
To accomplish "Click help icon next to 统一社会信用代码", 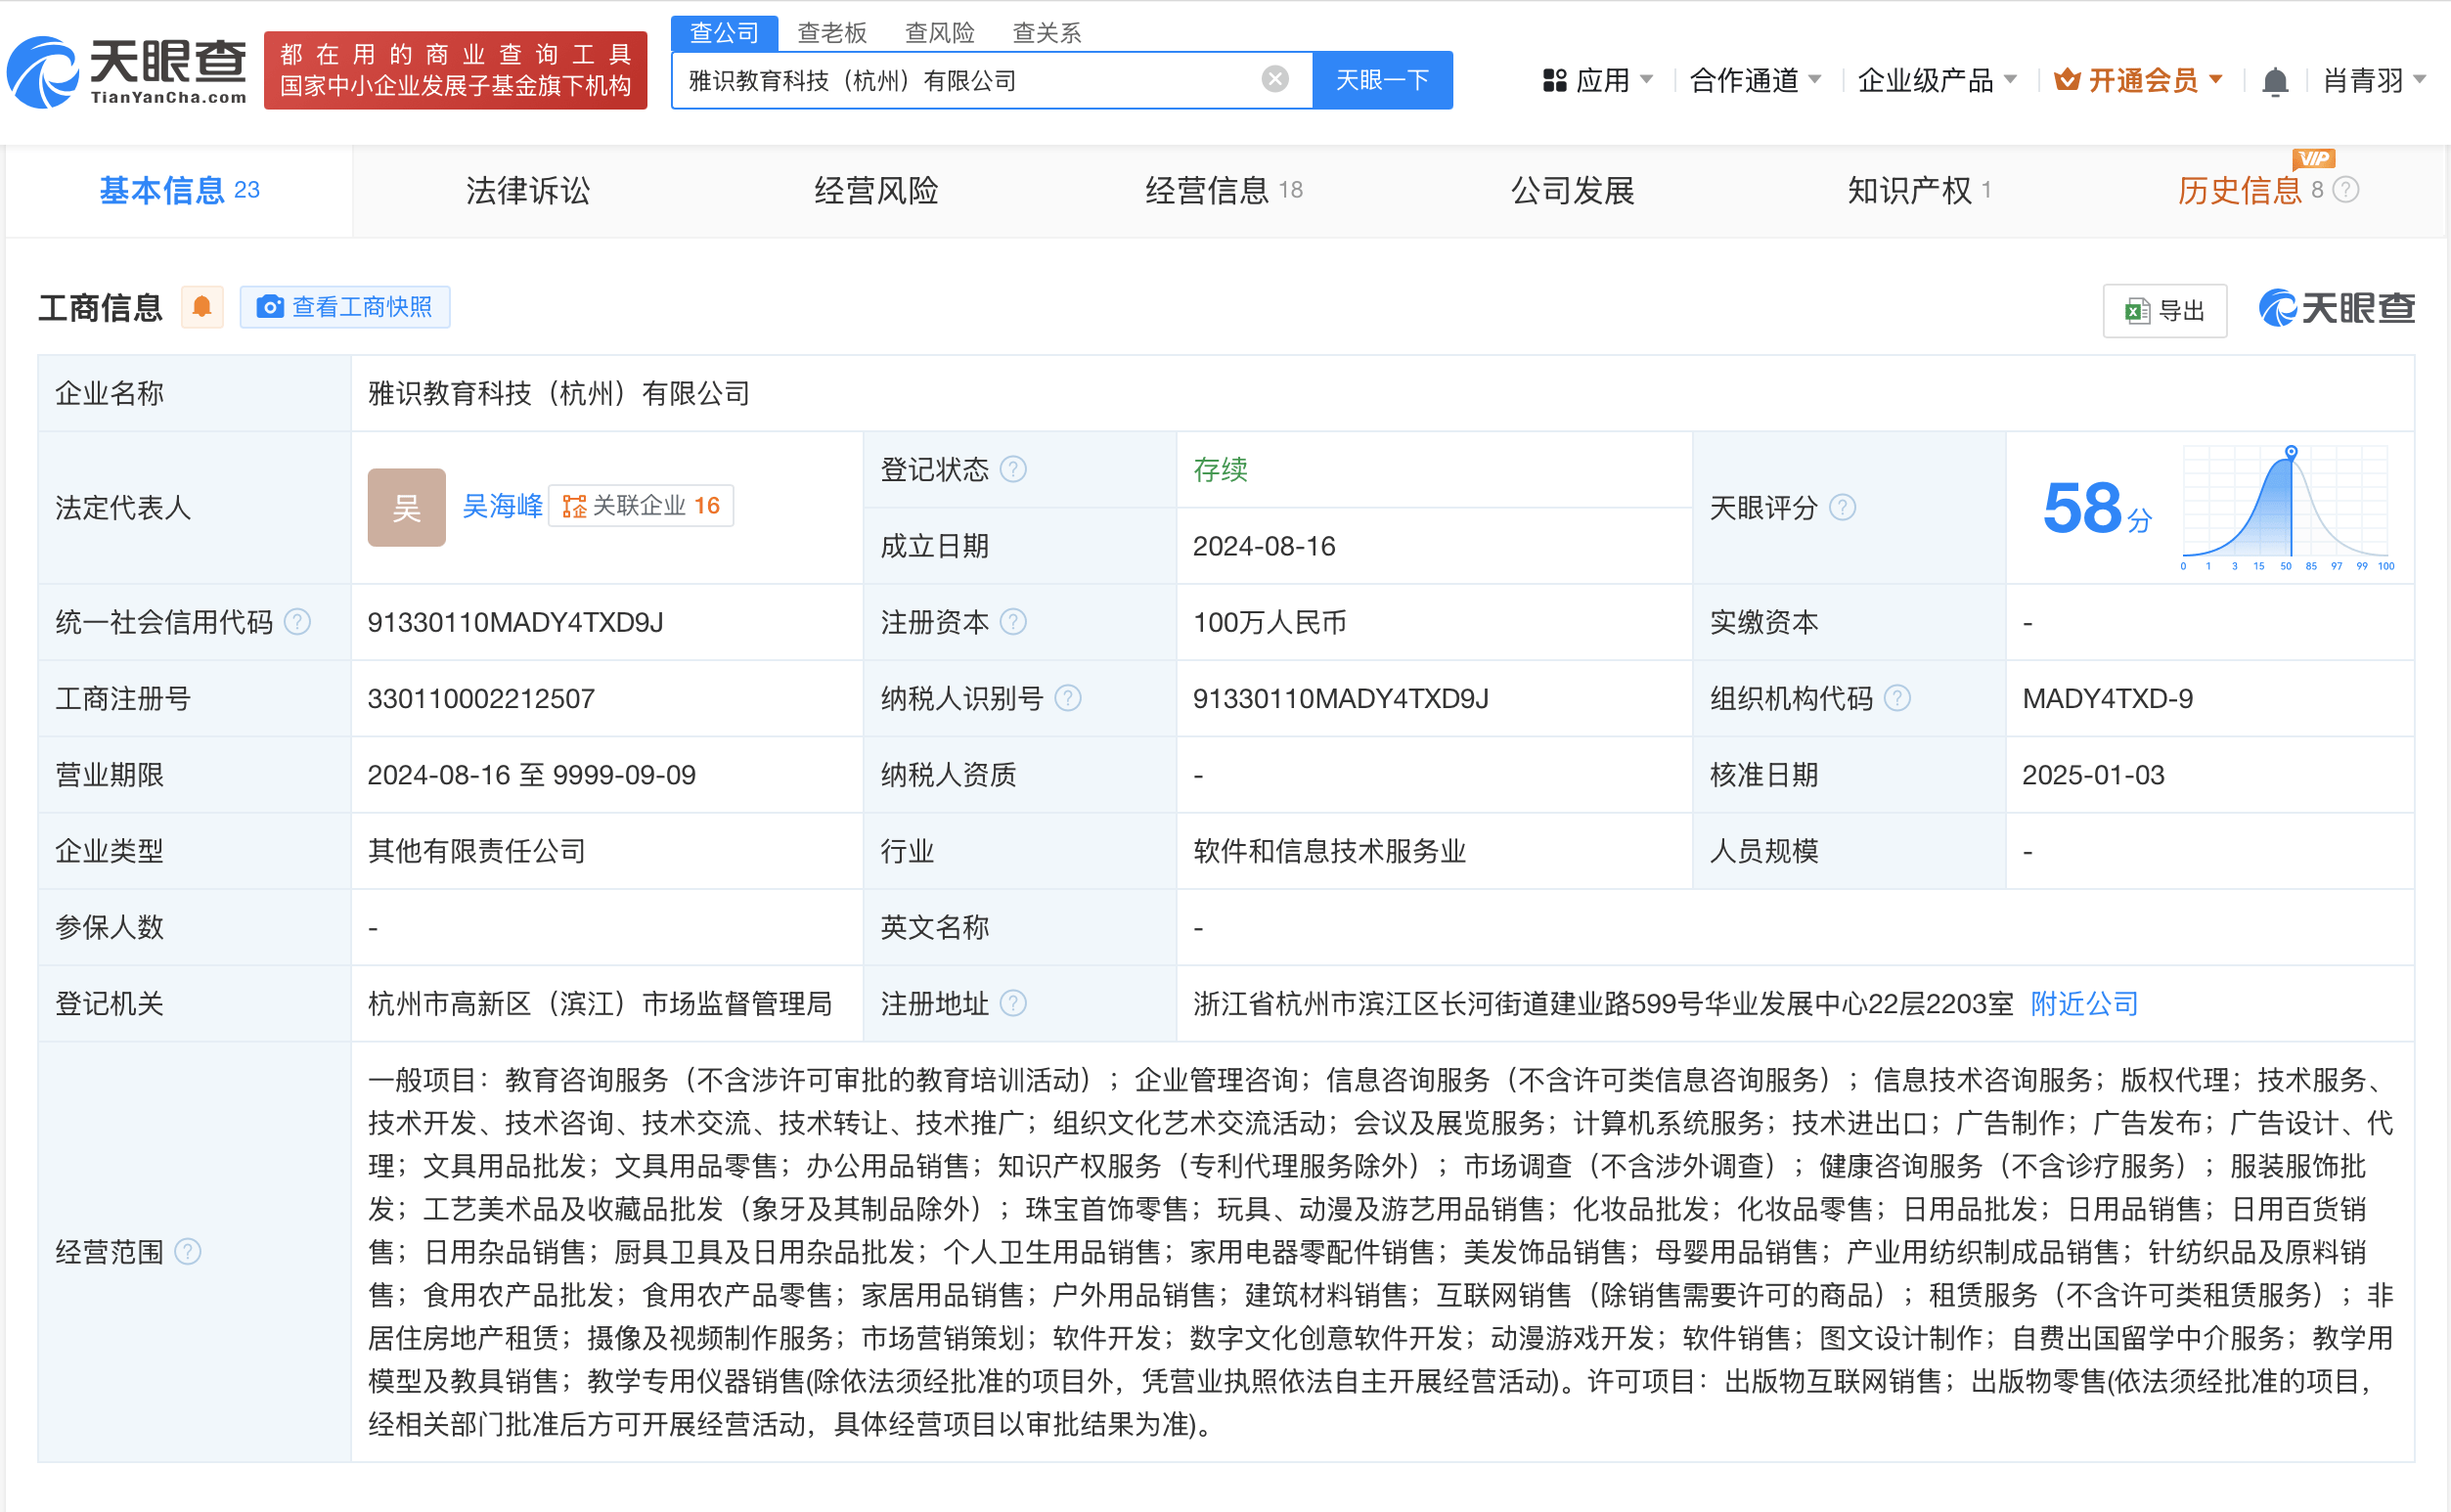I will point(297,622).
